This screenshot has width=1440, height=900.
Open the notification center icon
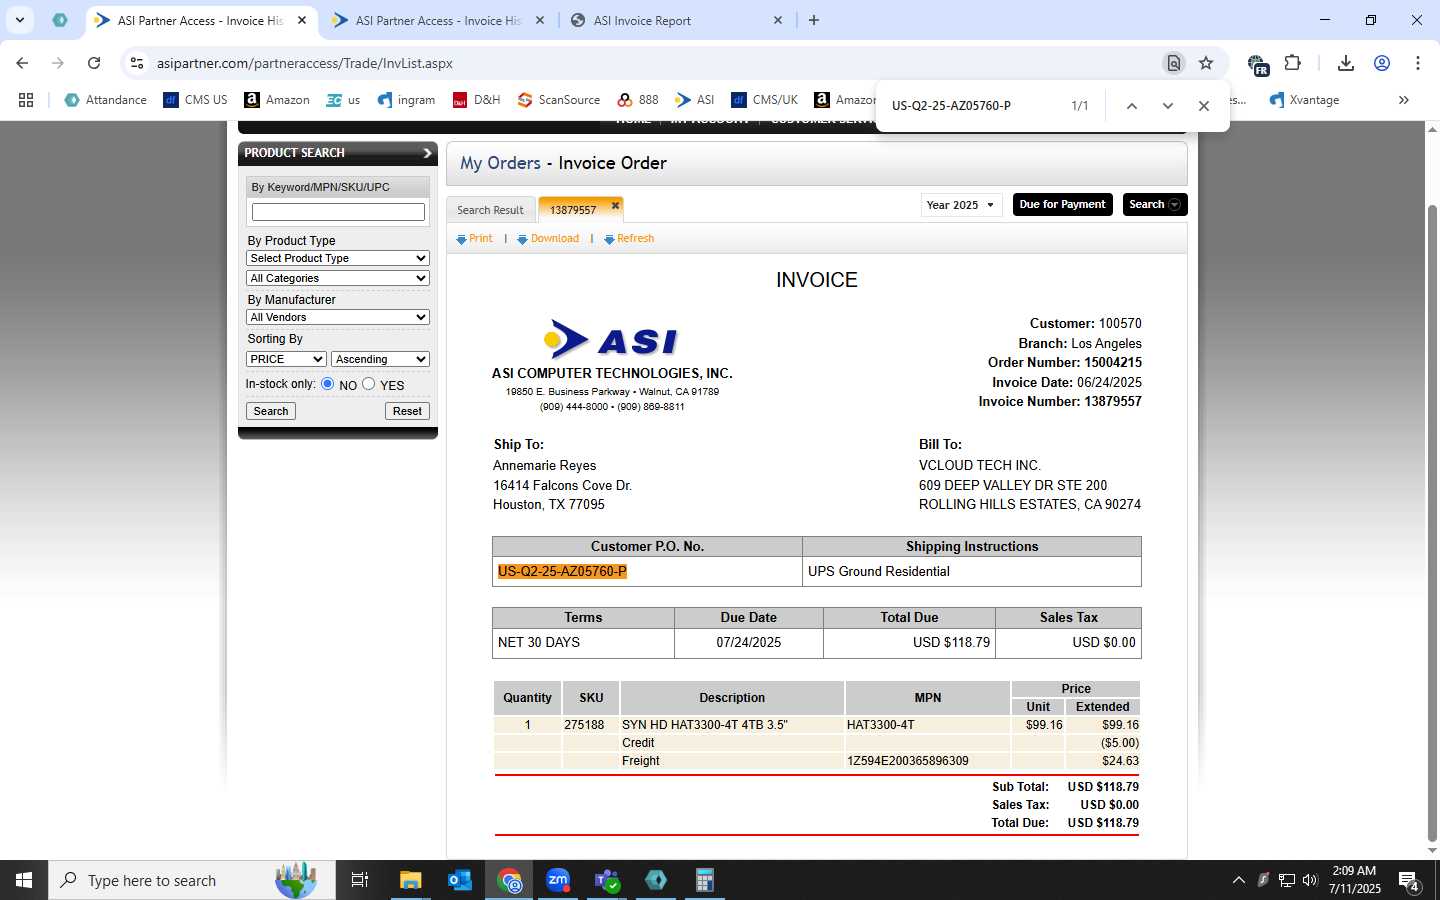pyautogui.click(x=1410, y=881)
